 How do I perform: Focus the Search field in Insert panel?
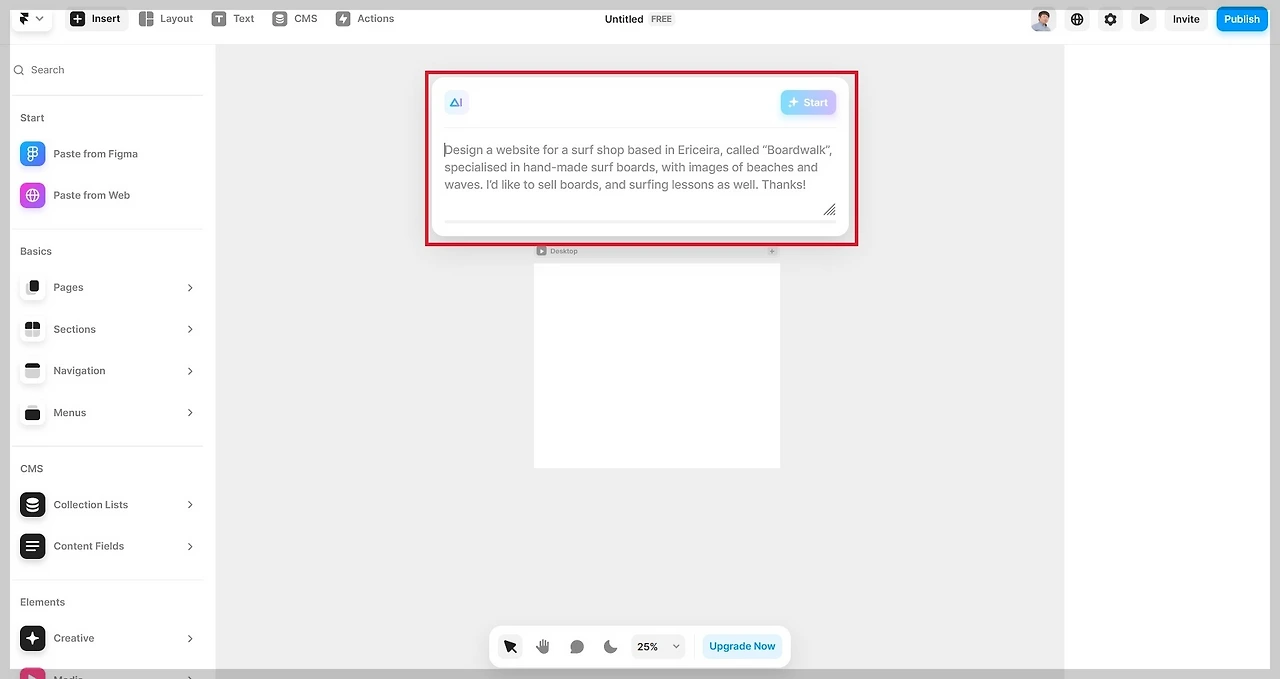(x=108, y=70)
